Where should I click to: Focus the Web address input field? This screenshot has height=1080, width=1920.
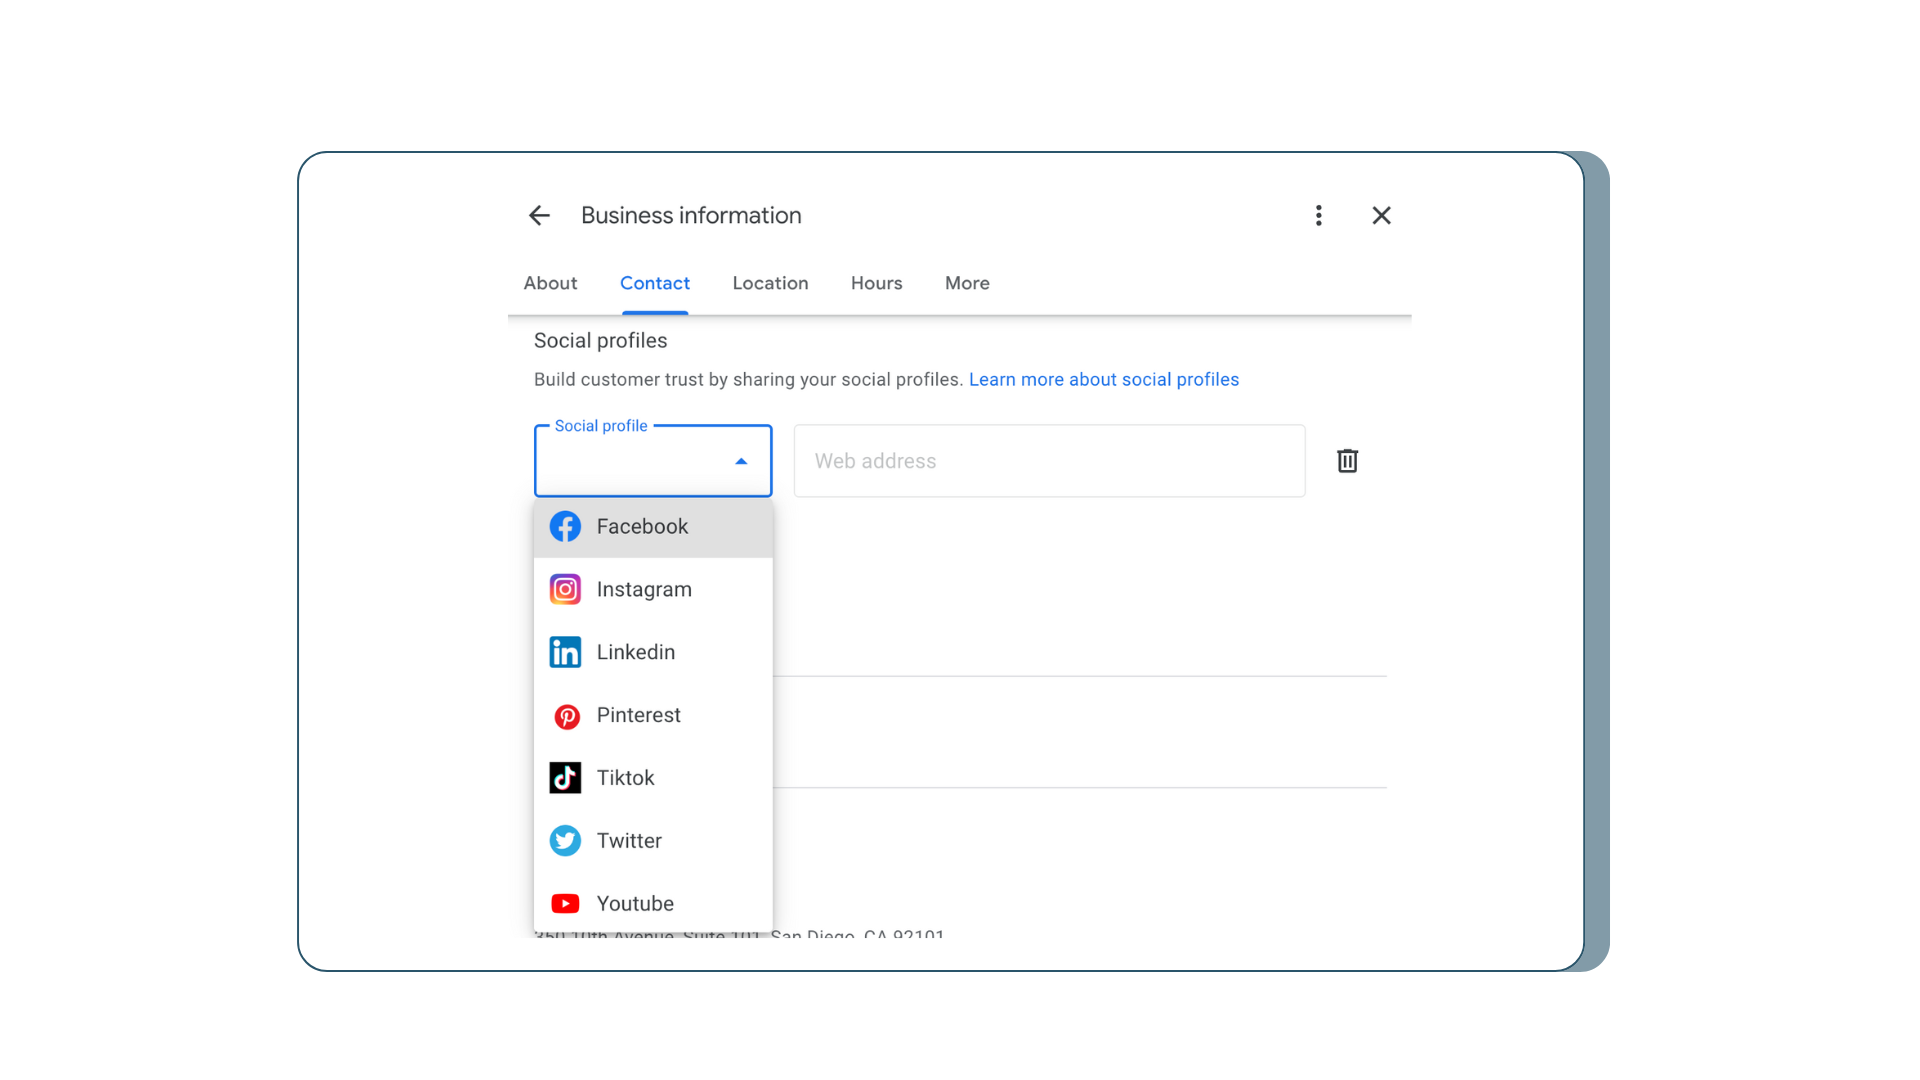[1049, 461]
